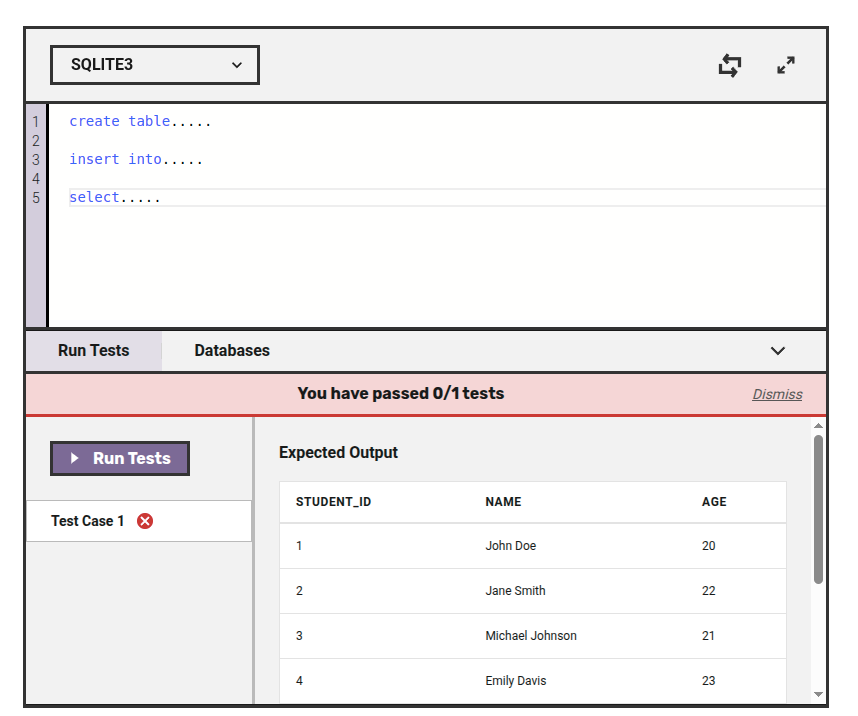Viewport: 858px width, 716px height.
Task: Click student ID 3 cell
Action: (299, 636)
